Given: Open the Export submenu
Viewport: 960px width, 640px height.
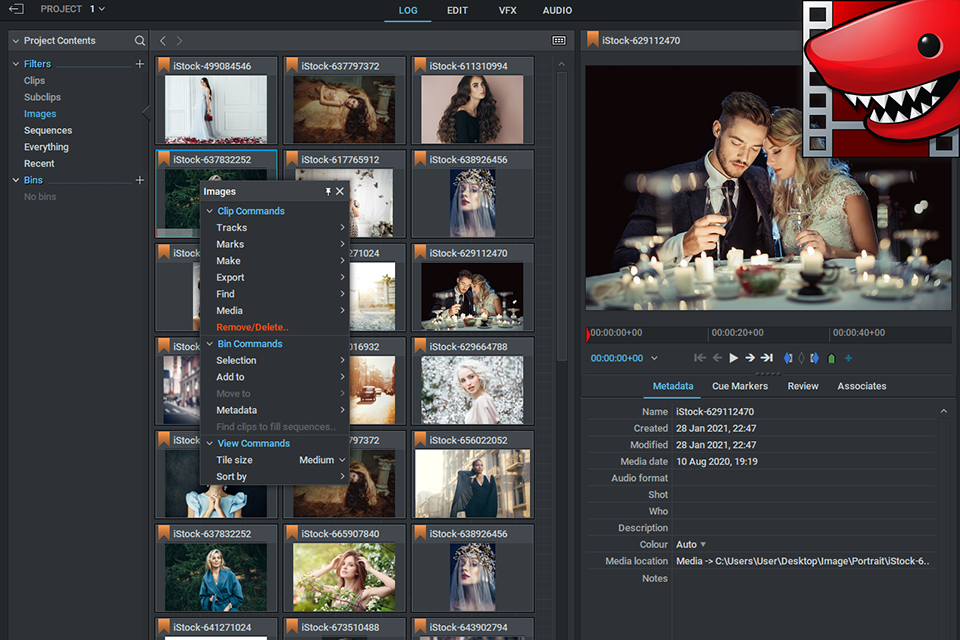Looking at the screenshot, I should pos(275,277).
